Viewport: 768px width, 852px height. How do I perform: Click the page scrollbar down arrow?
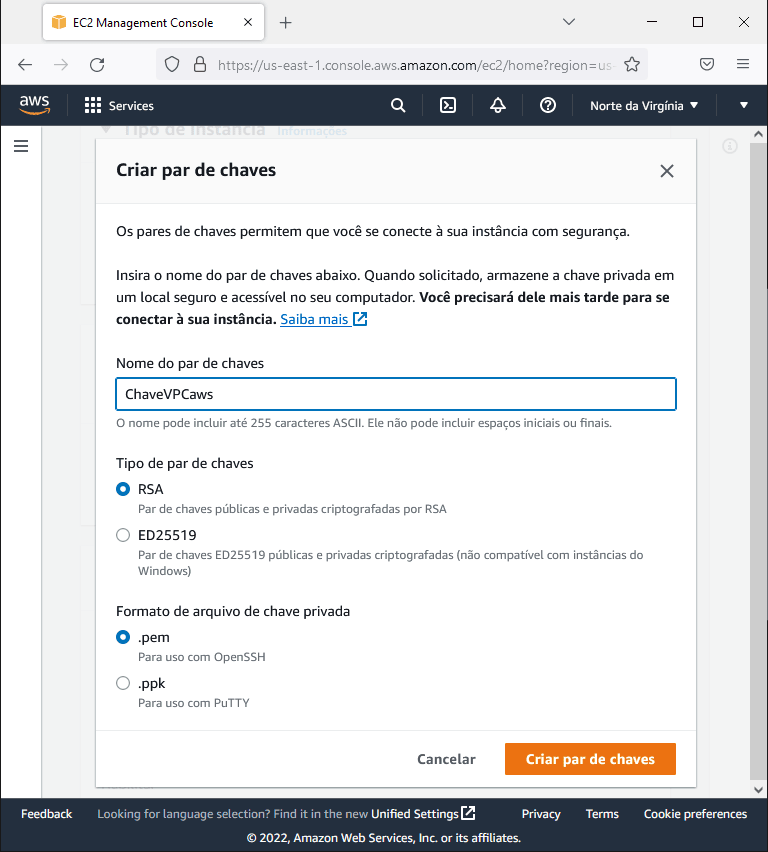pyautogui.click(x=758, y=790)
